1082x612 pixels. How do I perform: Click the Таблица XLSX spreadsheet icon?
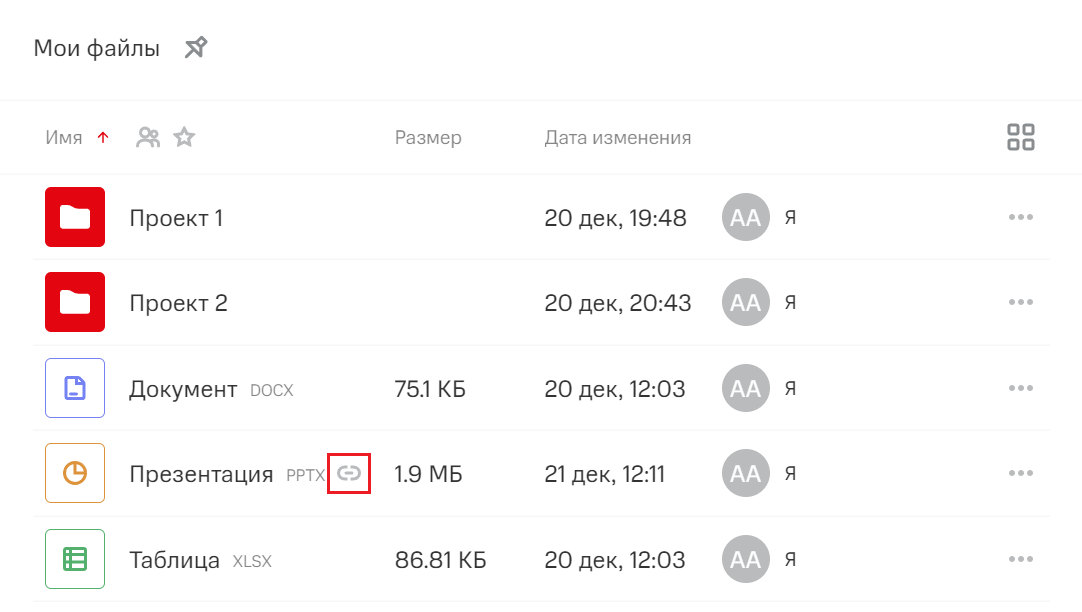(x=75, y=559)
